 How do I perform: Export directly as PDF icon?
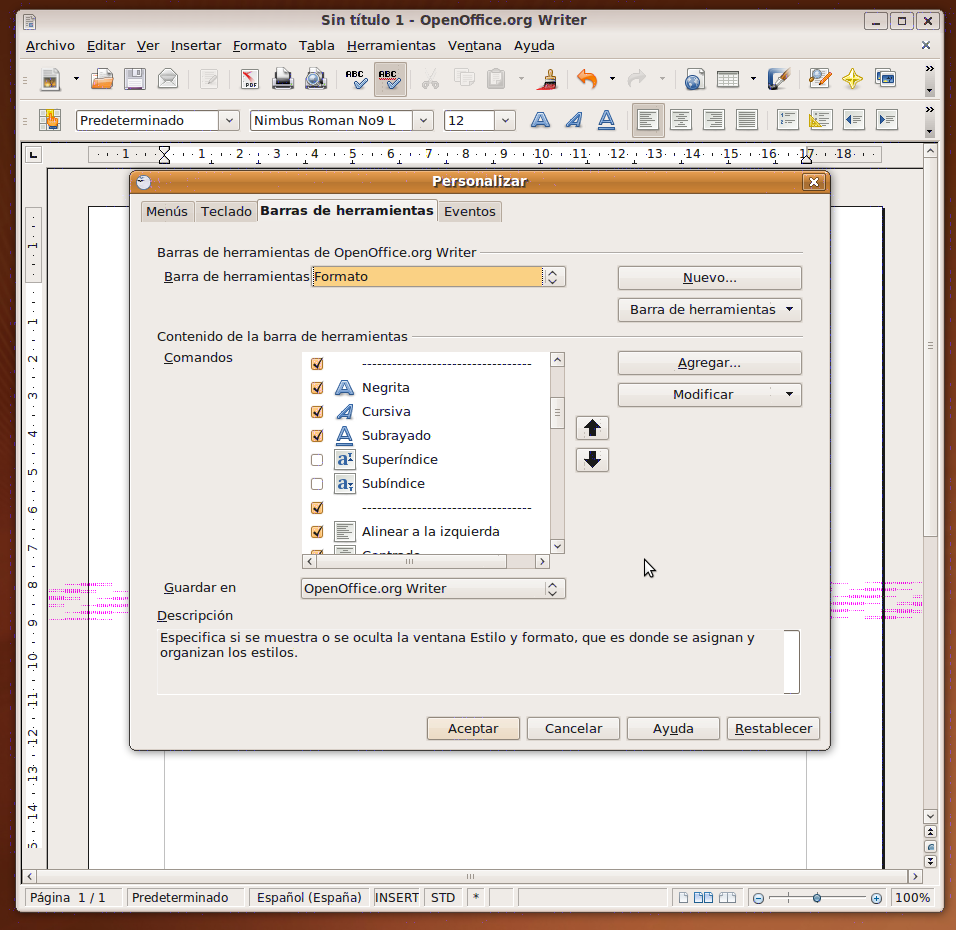coord(249,79)
